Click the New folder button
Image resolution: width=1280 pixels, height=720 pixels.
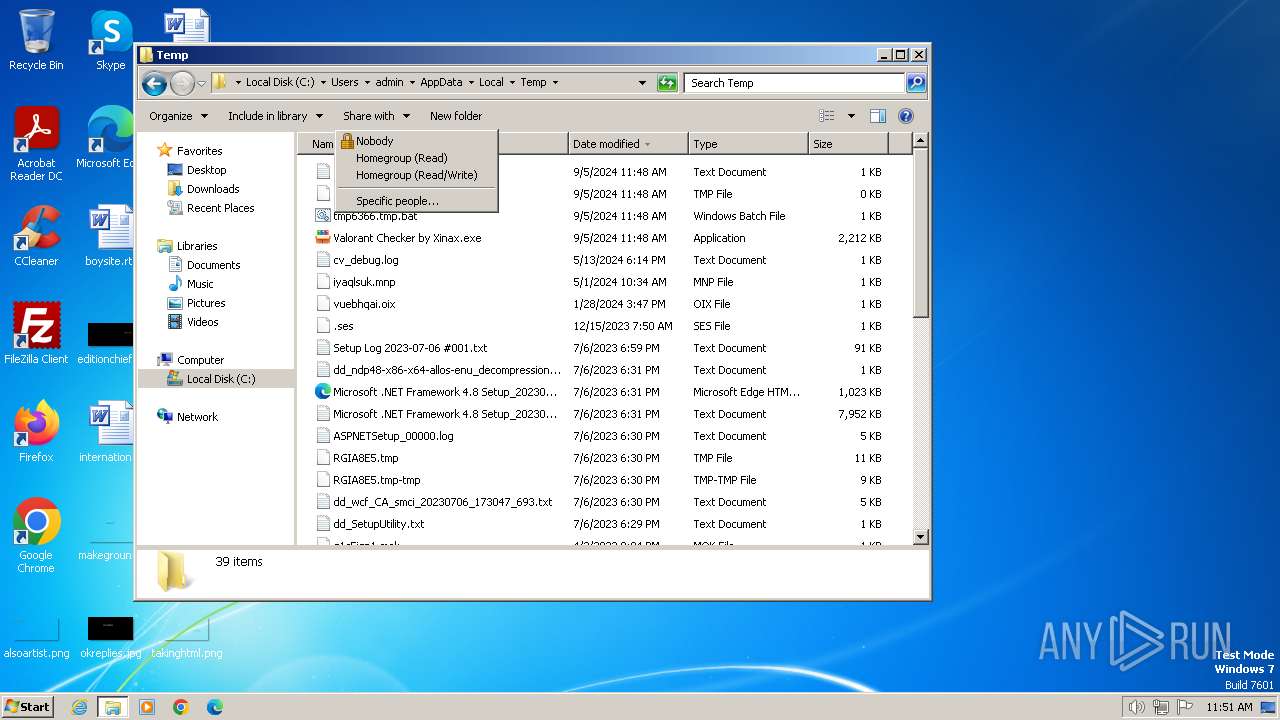click(456, 116)
